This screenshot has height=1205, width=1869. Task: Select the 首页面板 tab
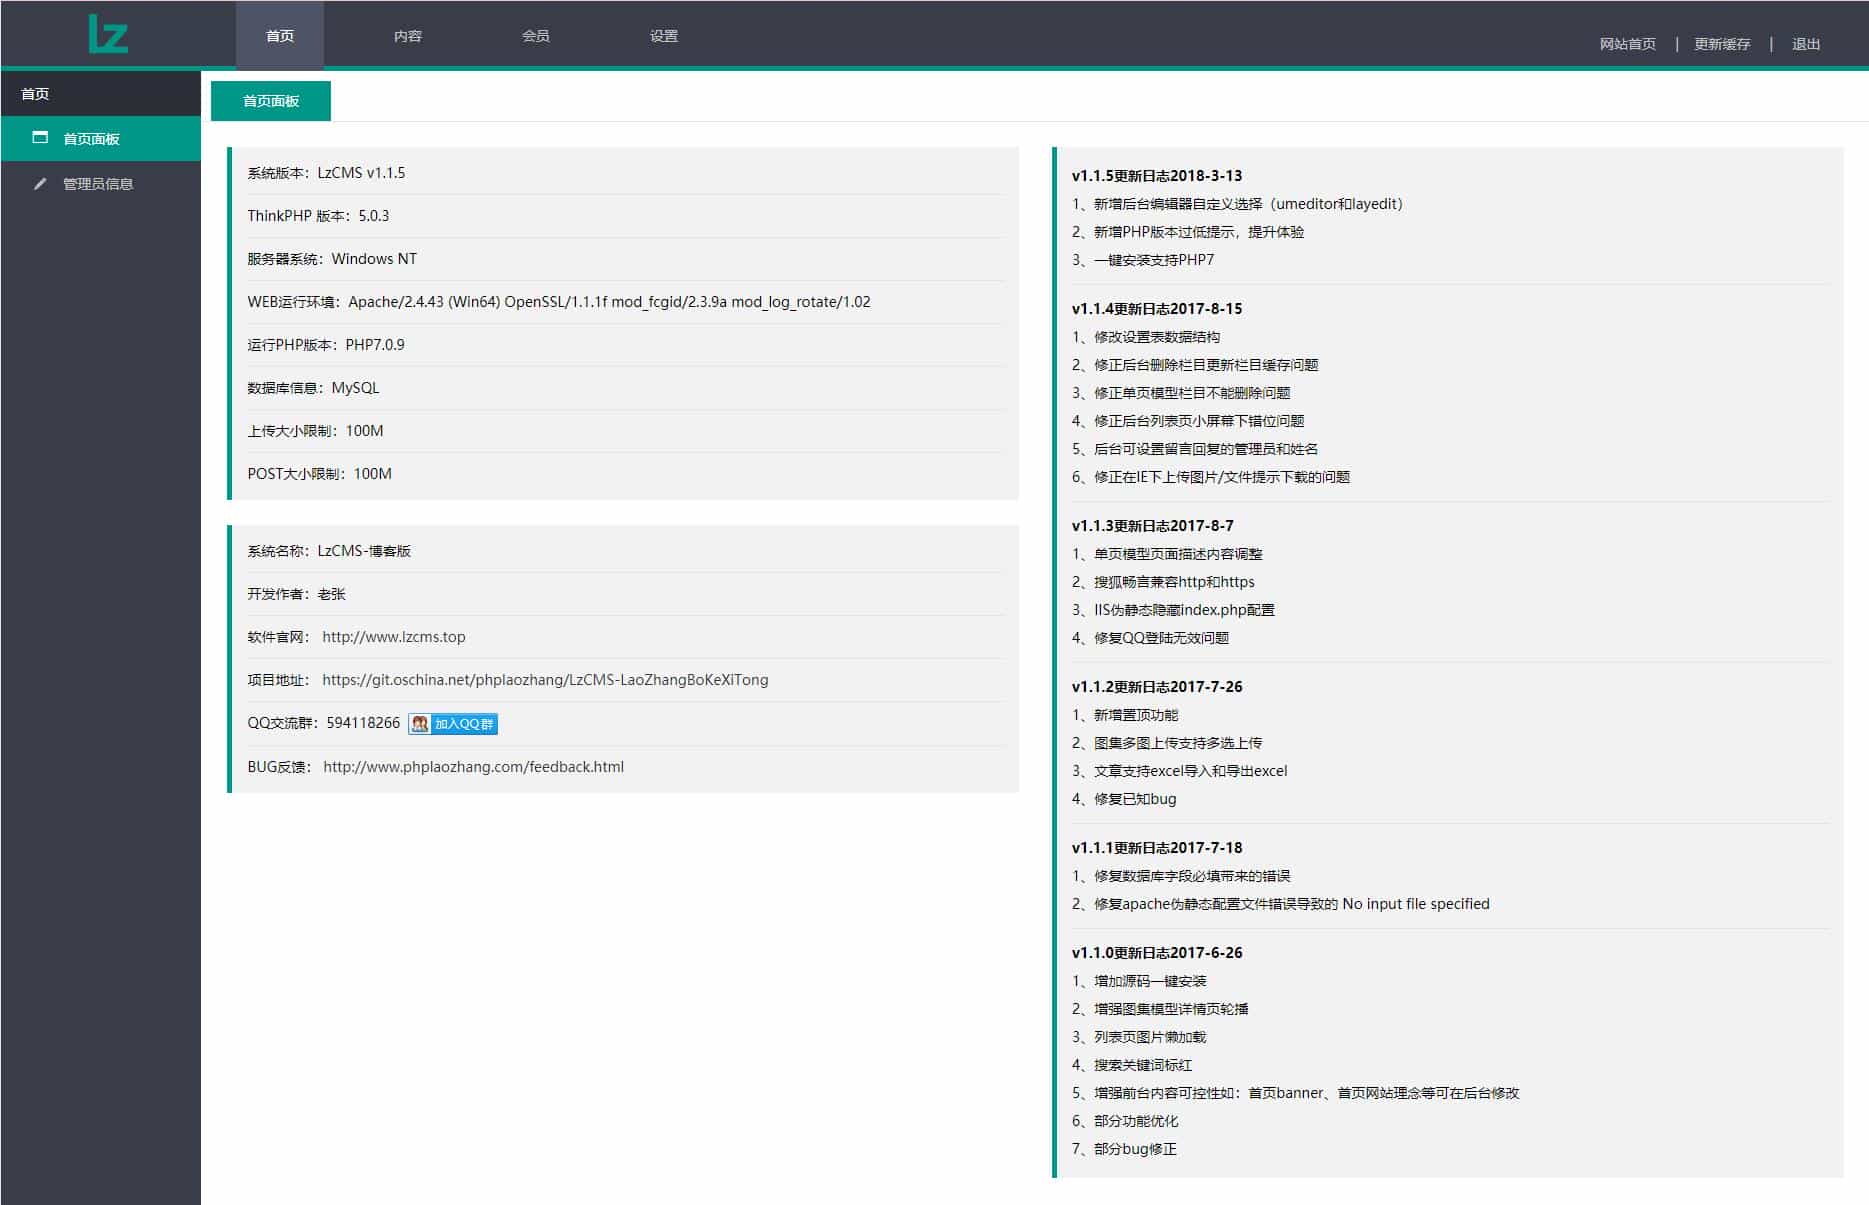click(271, 101)
